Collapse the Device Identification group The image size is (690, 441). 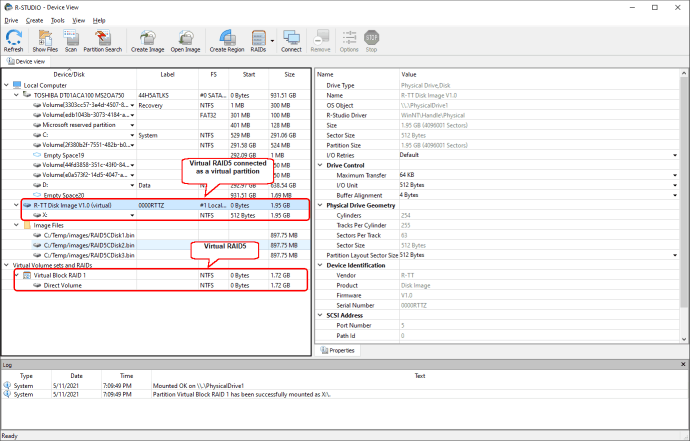coord(320,265)
